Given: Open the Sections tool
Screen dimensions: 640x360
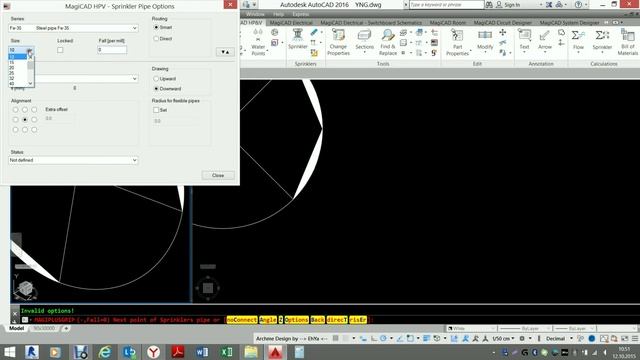Looking at the screenshot, I should (x=364, y=39).
